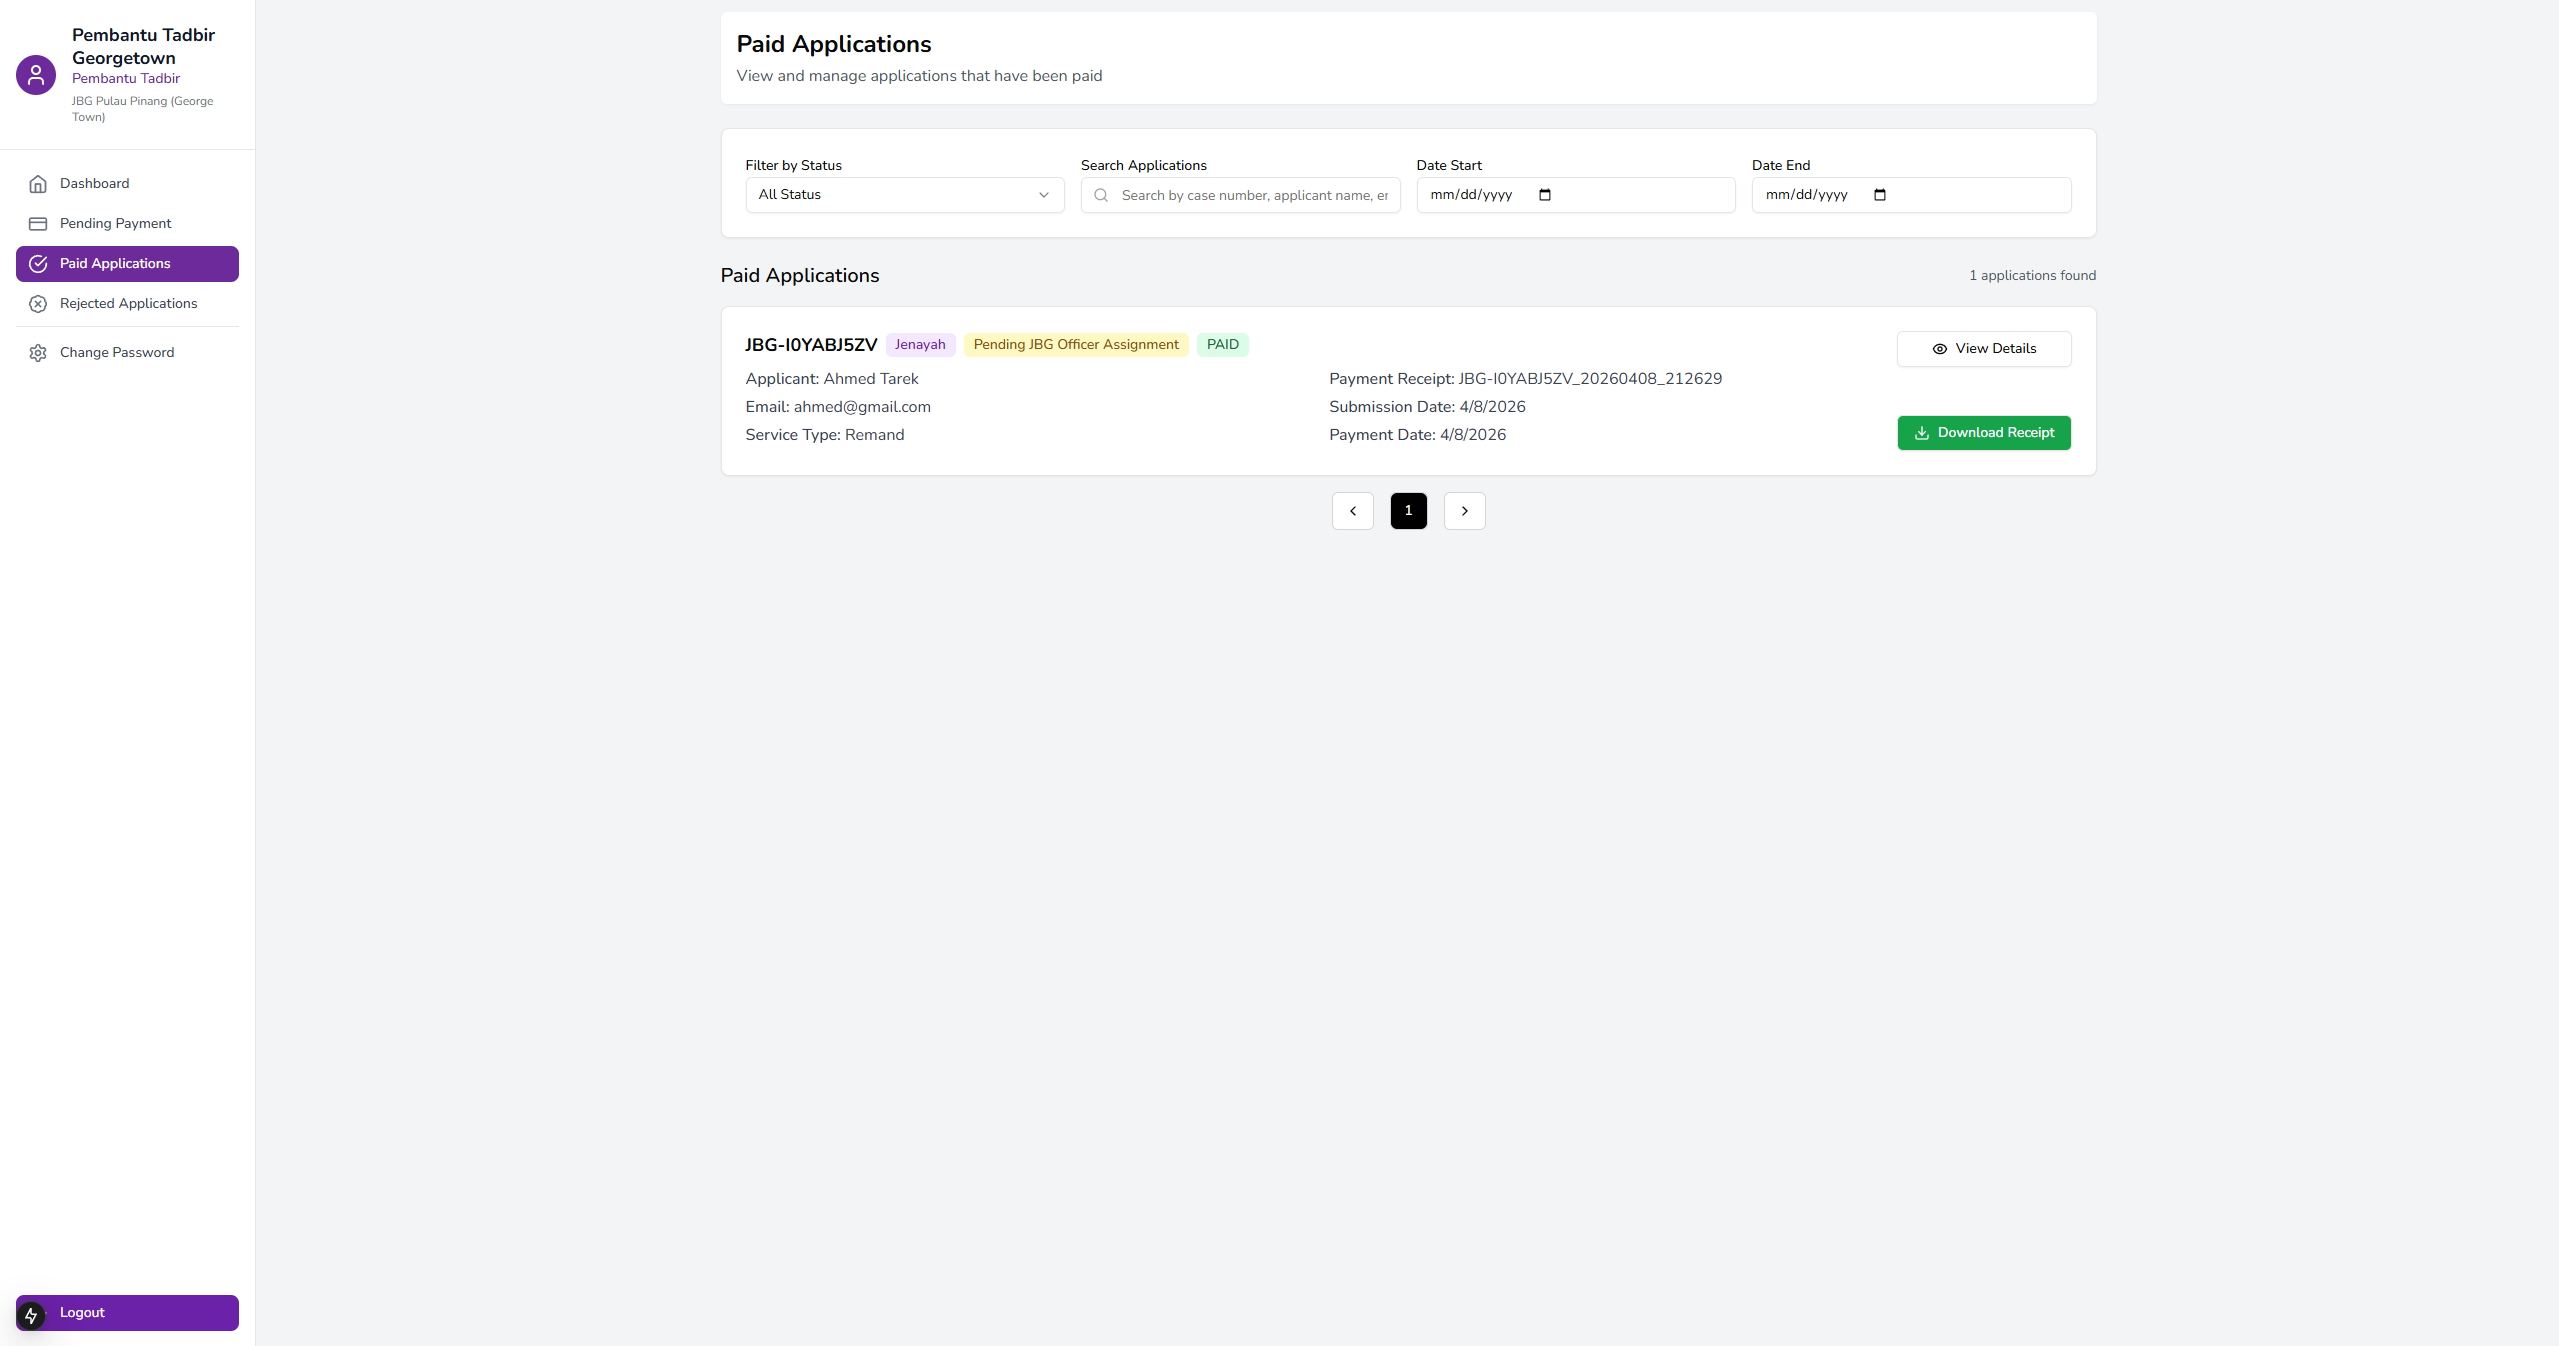This screenshot has height=1346, width=2559.
Task: Click the Dashboard home icon
Action: click(x=38, y=184)
